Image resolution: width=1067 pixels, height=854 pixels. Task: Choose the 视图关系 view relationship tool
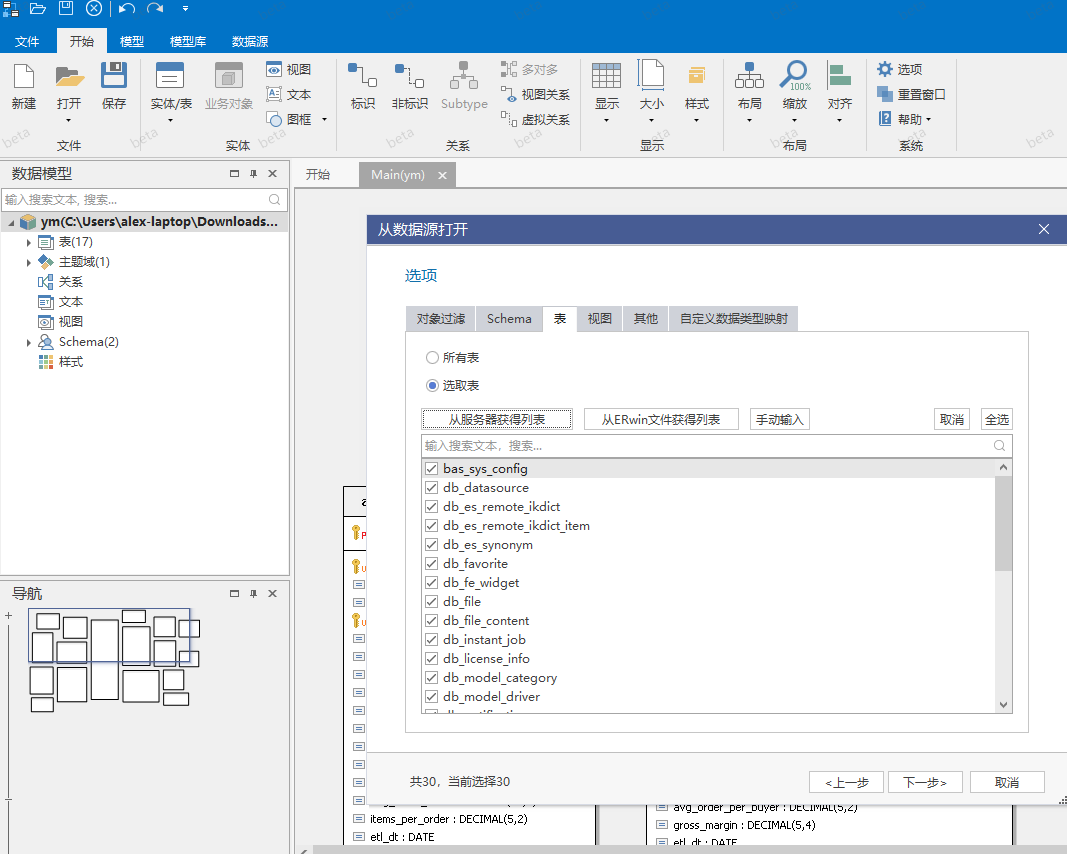click(536, 95)
